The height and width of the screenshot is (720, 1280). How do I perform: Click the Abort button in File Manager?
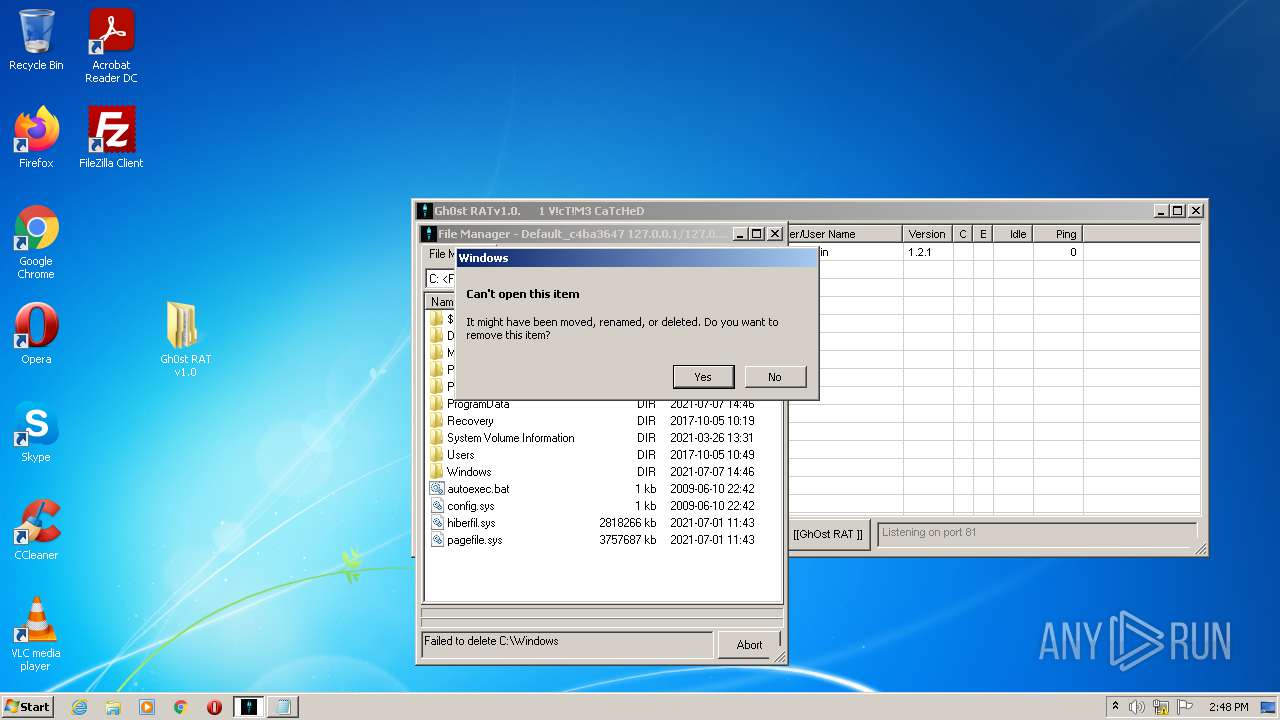point(749,645)
